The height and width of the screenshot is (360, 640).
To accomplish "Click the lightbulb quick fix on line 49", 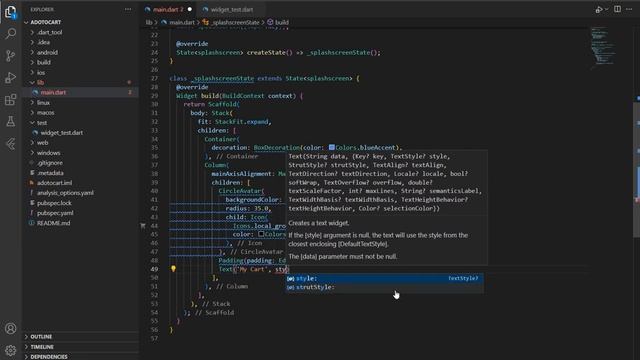I will pyautogui.click(x=173, y=269).
